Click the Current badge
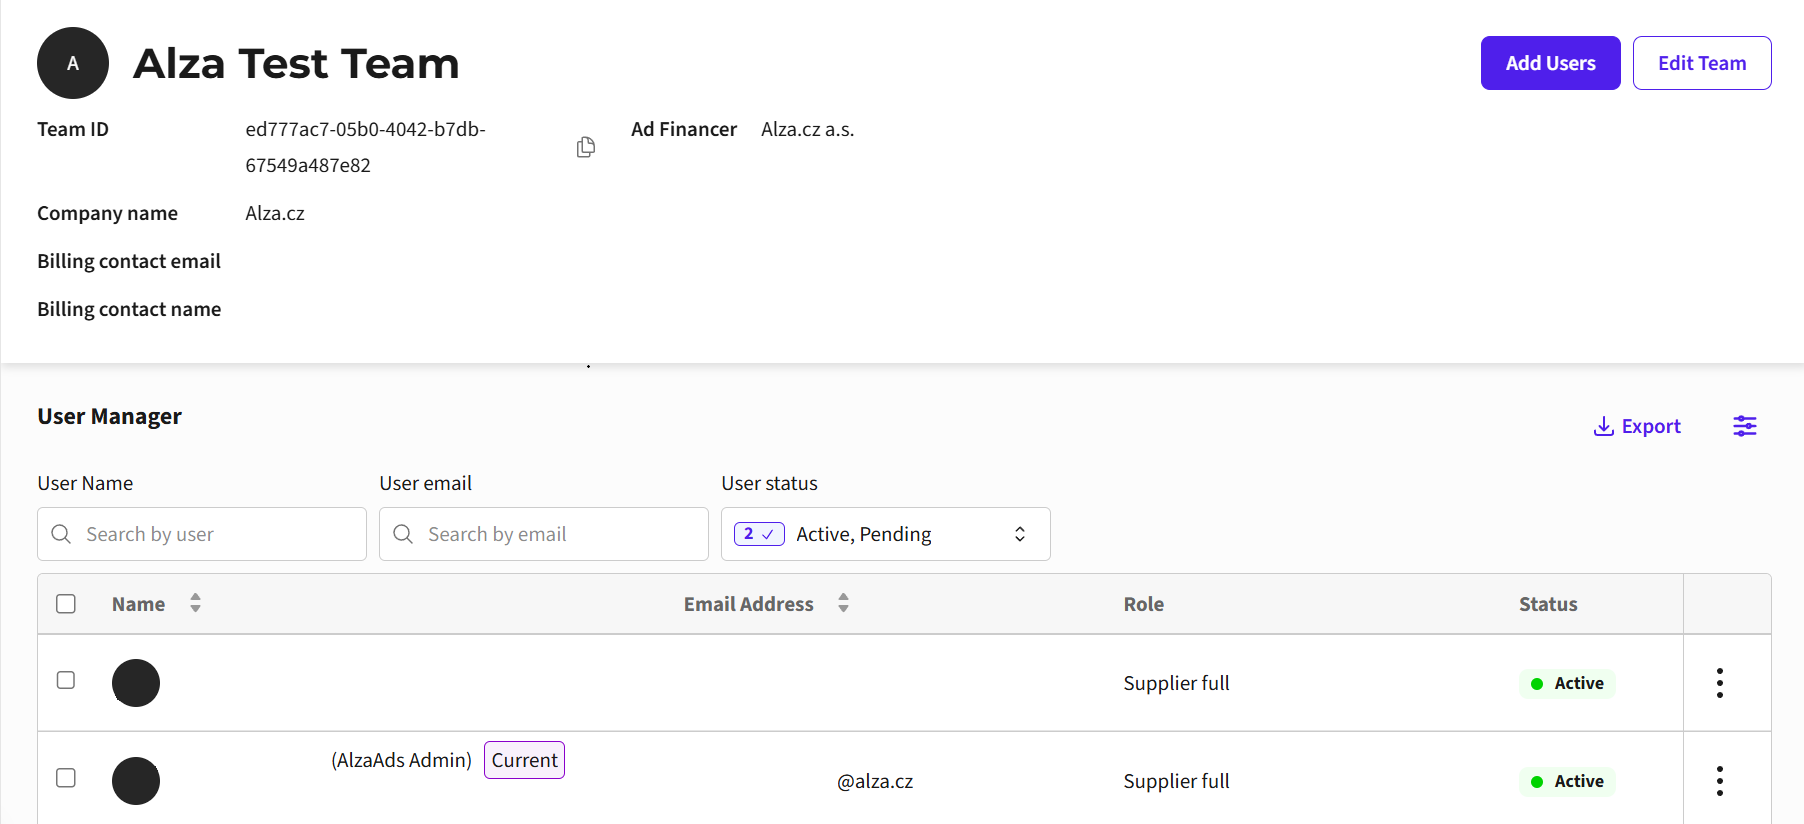 524,760
